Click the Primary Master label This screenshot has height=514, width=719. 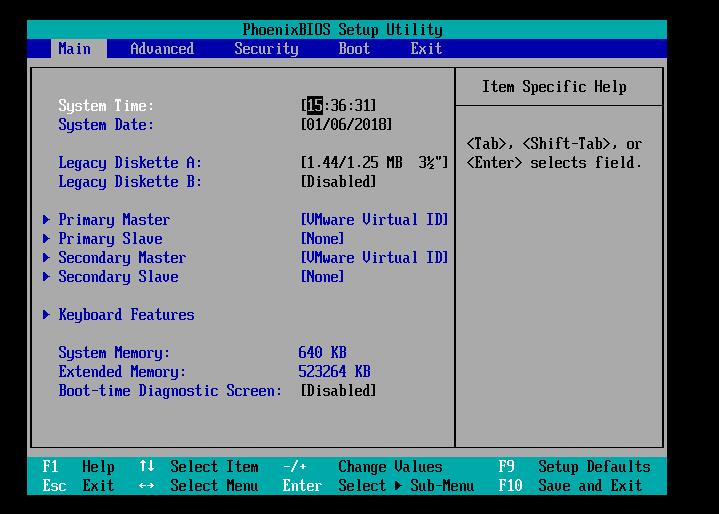tap(114, 220)
